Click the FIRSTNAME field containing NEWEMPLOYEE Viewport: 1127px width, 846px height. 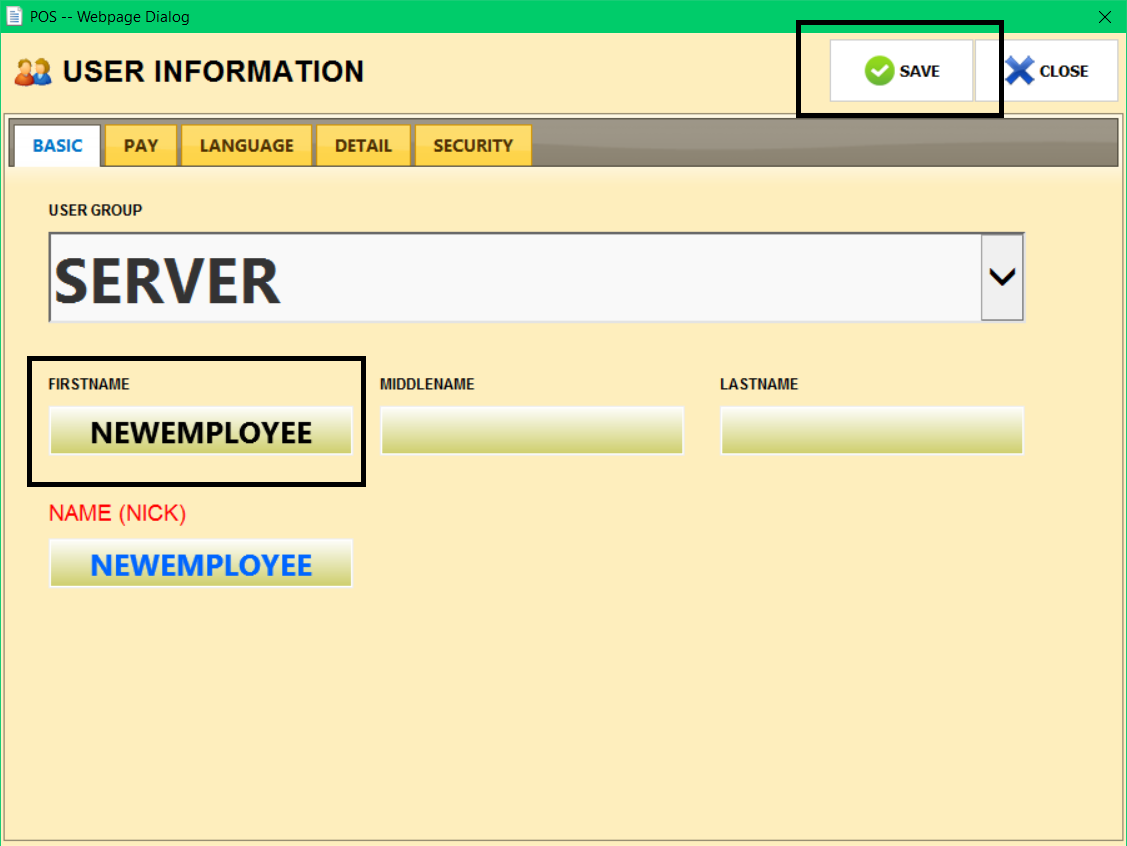(201, 431)
